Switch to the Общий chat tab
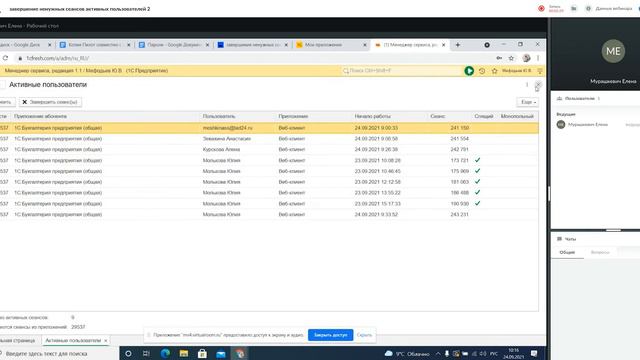 point(567,252)
